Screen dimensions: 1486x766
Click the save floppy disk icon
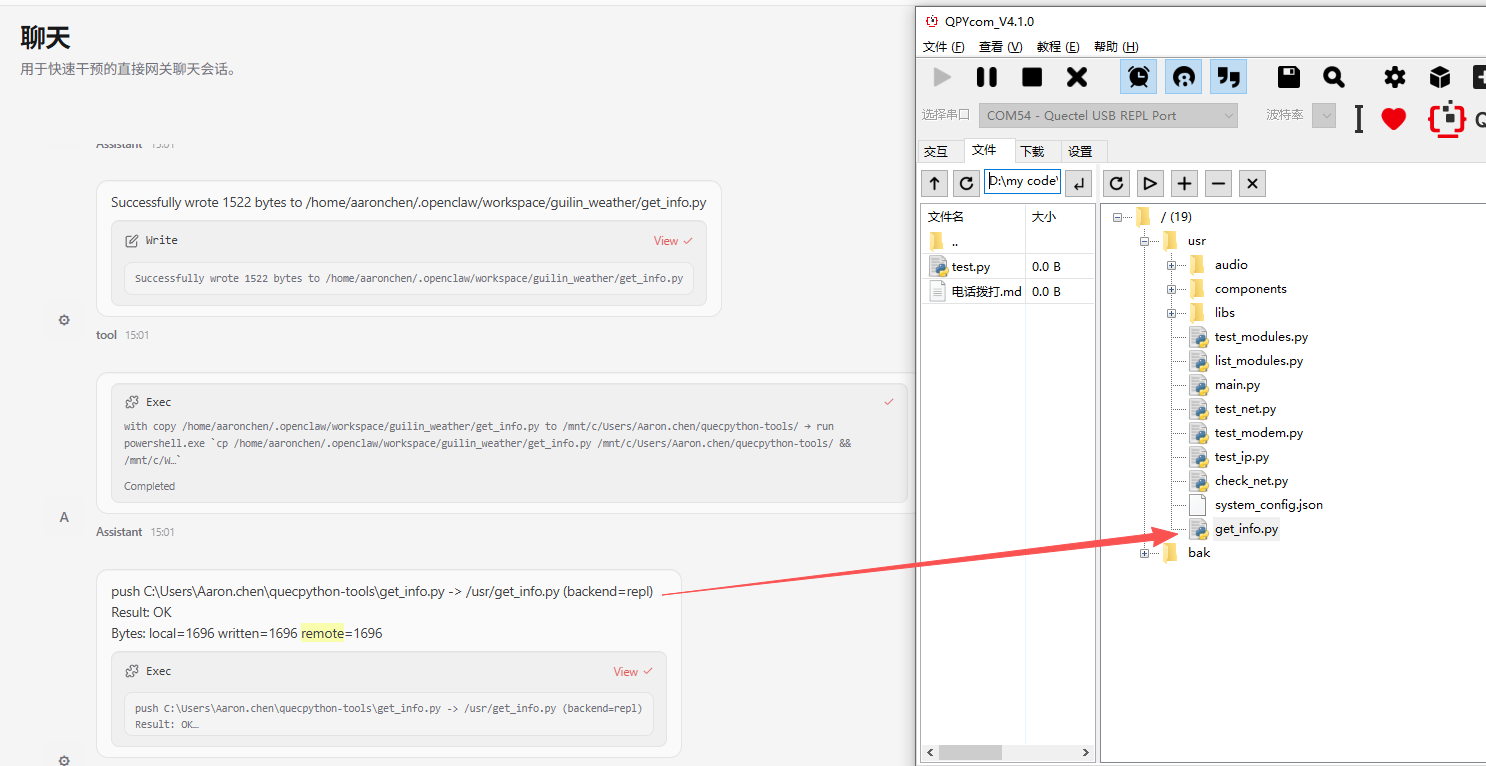click(1289, 77)
